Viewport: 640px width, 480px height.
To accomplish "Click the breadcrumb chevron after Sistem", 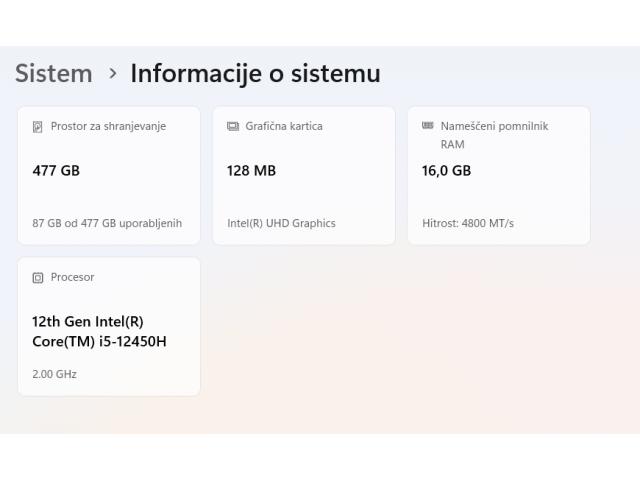I will [112, 73].
